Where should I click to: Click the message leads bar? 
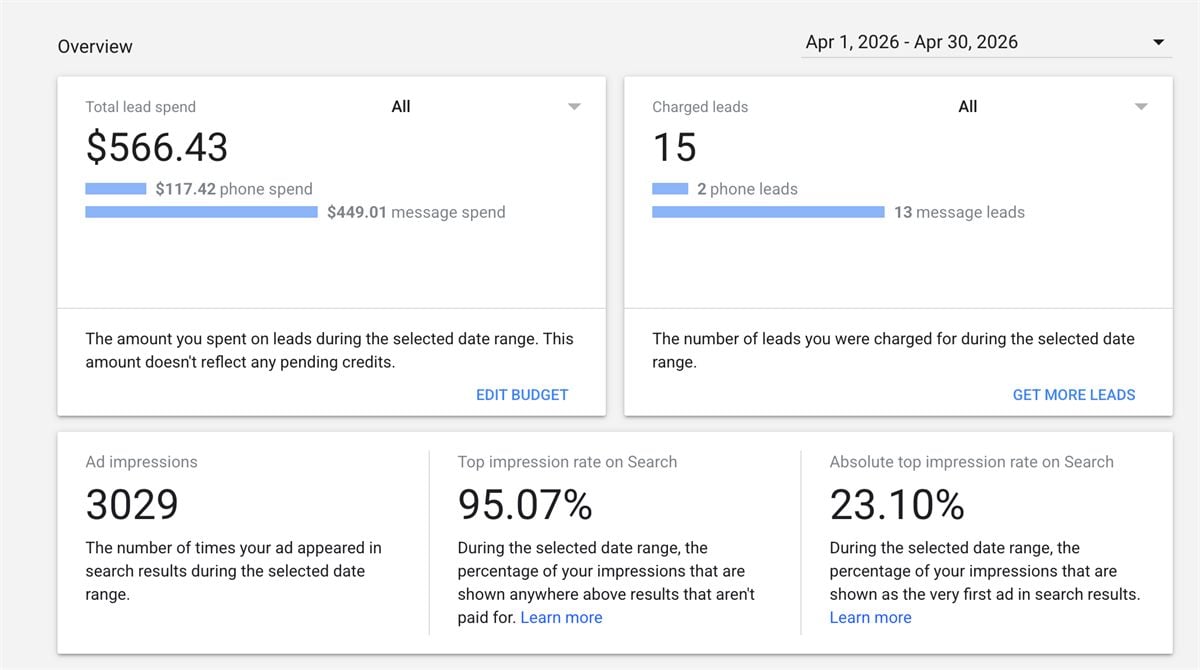tap(768, 212)
